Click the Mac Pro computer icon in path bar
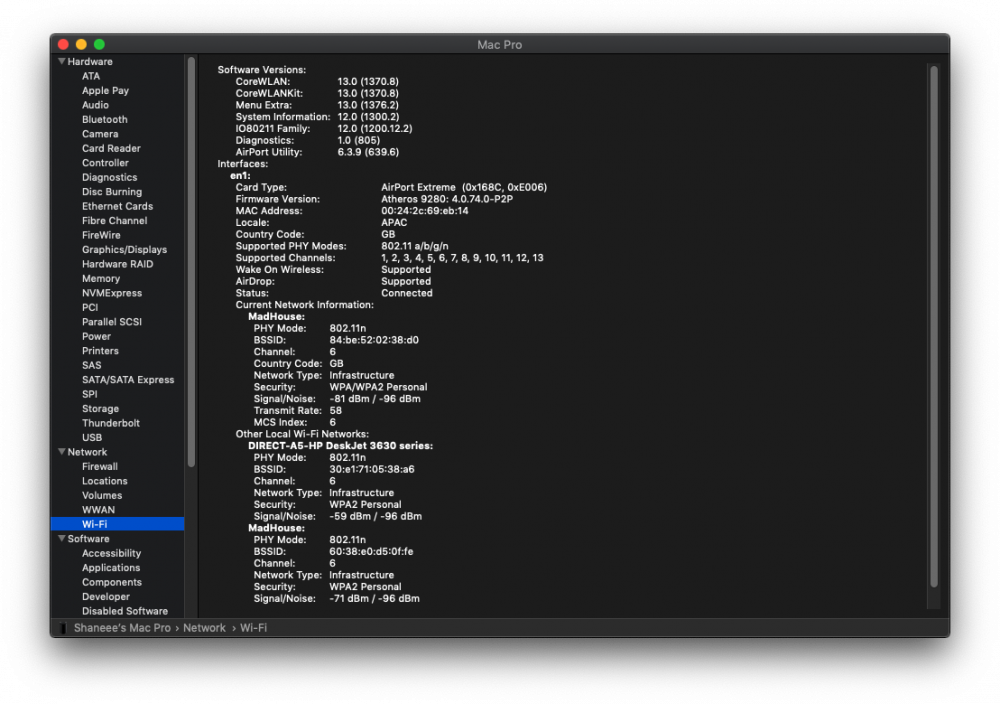The image size is (1000, 704). tap(62, 628)
